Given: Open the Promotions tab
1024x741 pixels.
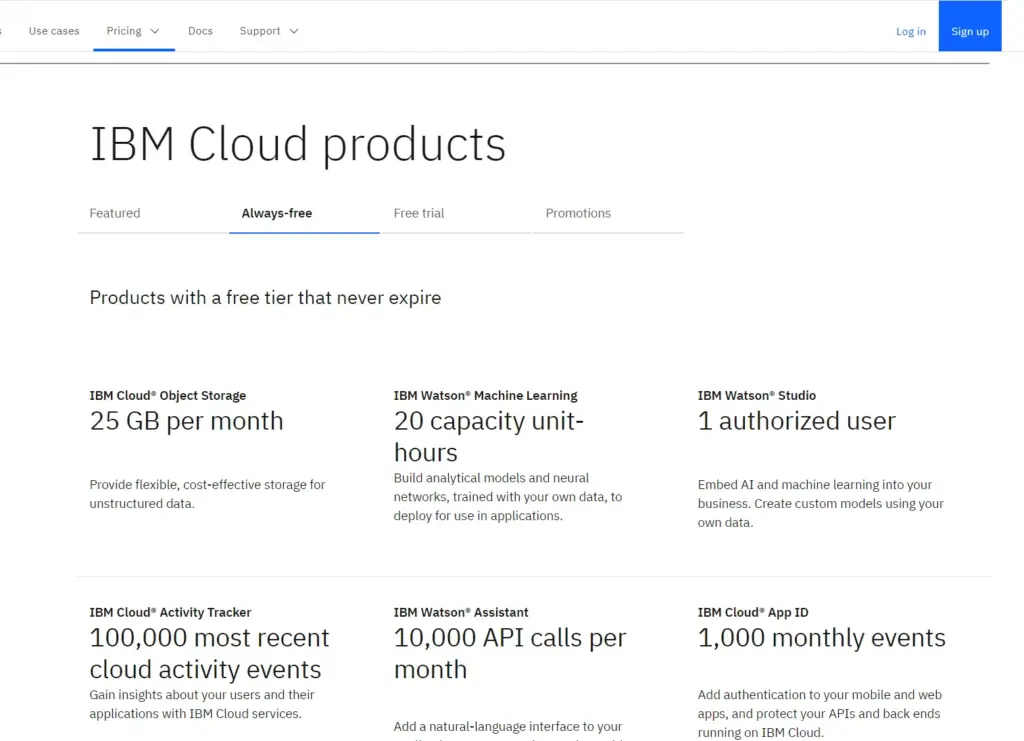Looking at the screenshot, I should coord(608,213).
